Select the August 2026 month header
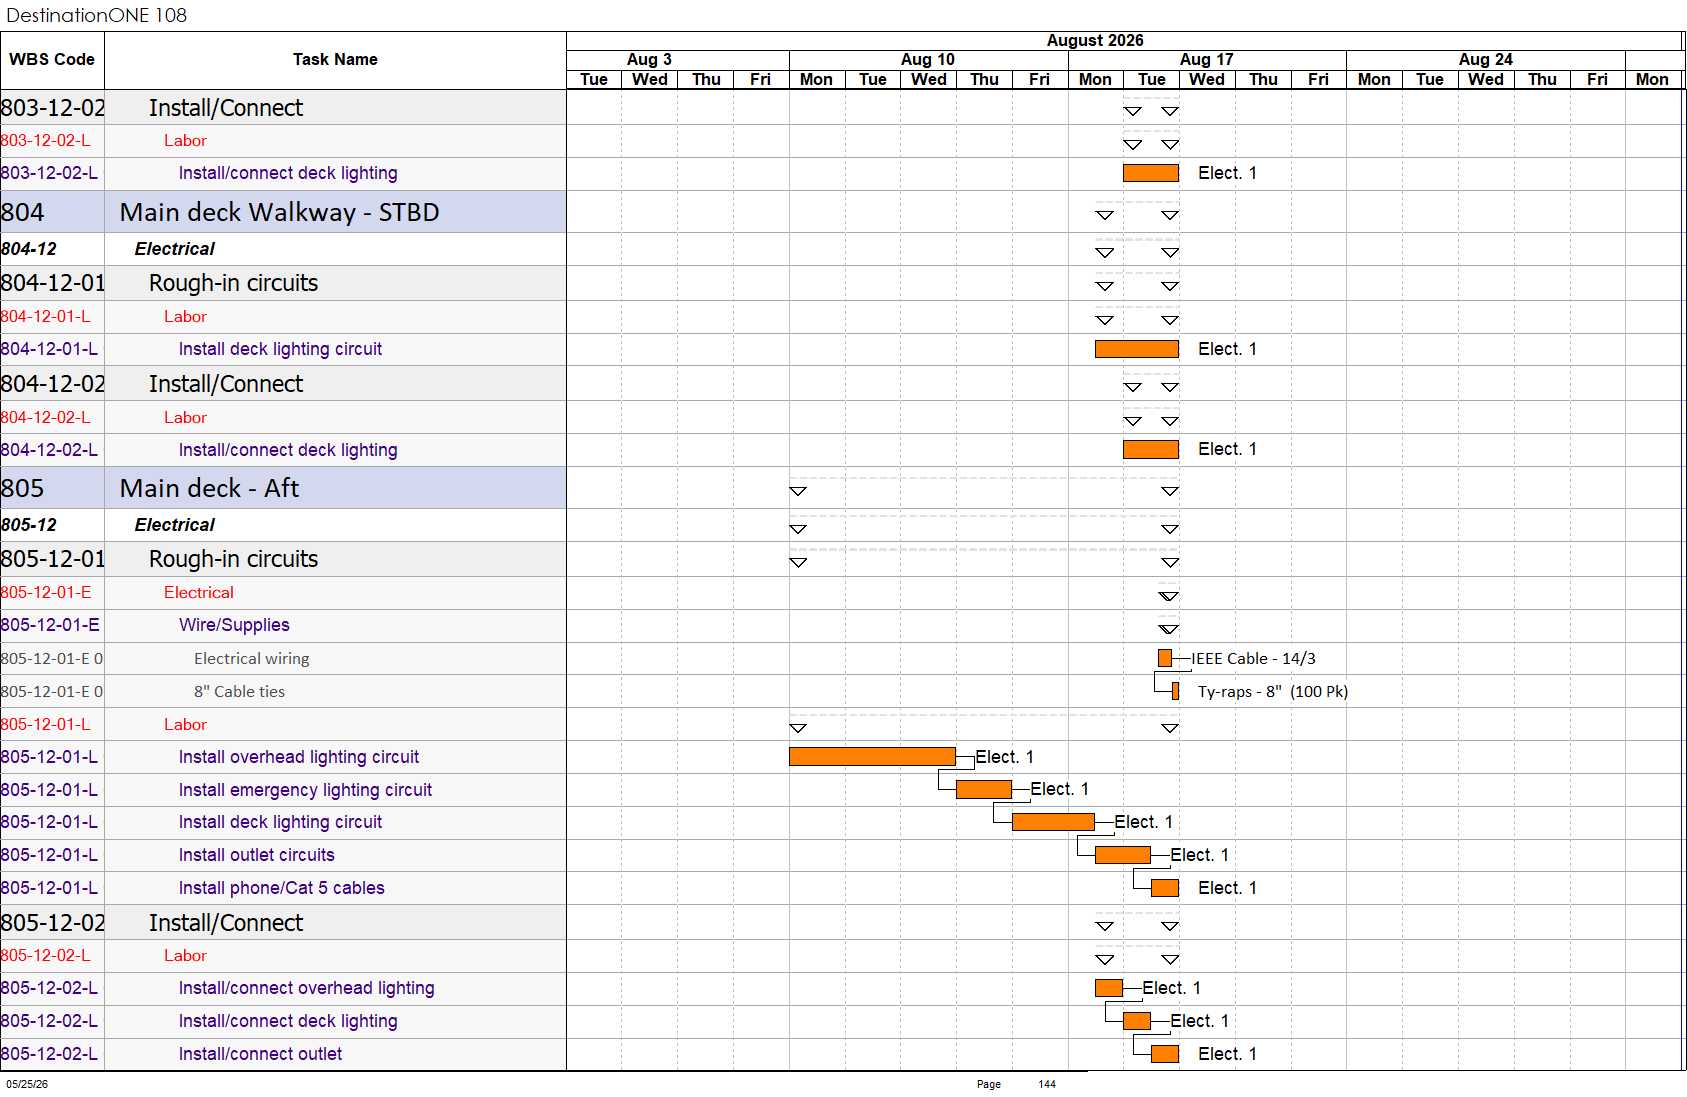The width and height of the screenshot is (1687, 1097). (1095, 40)
